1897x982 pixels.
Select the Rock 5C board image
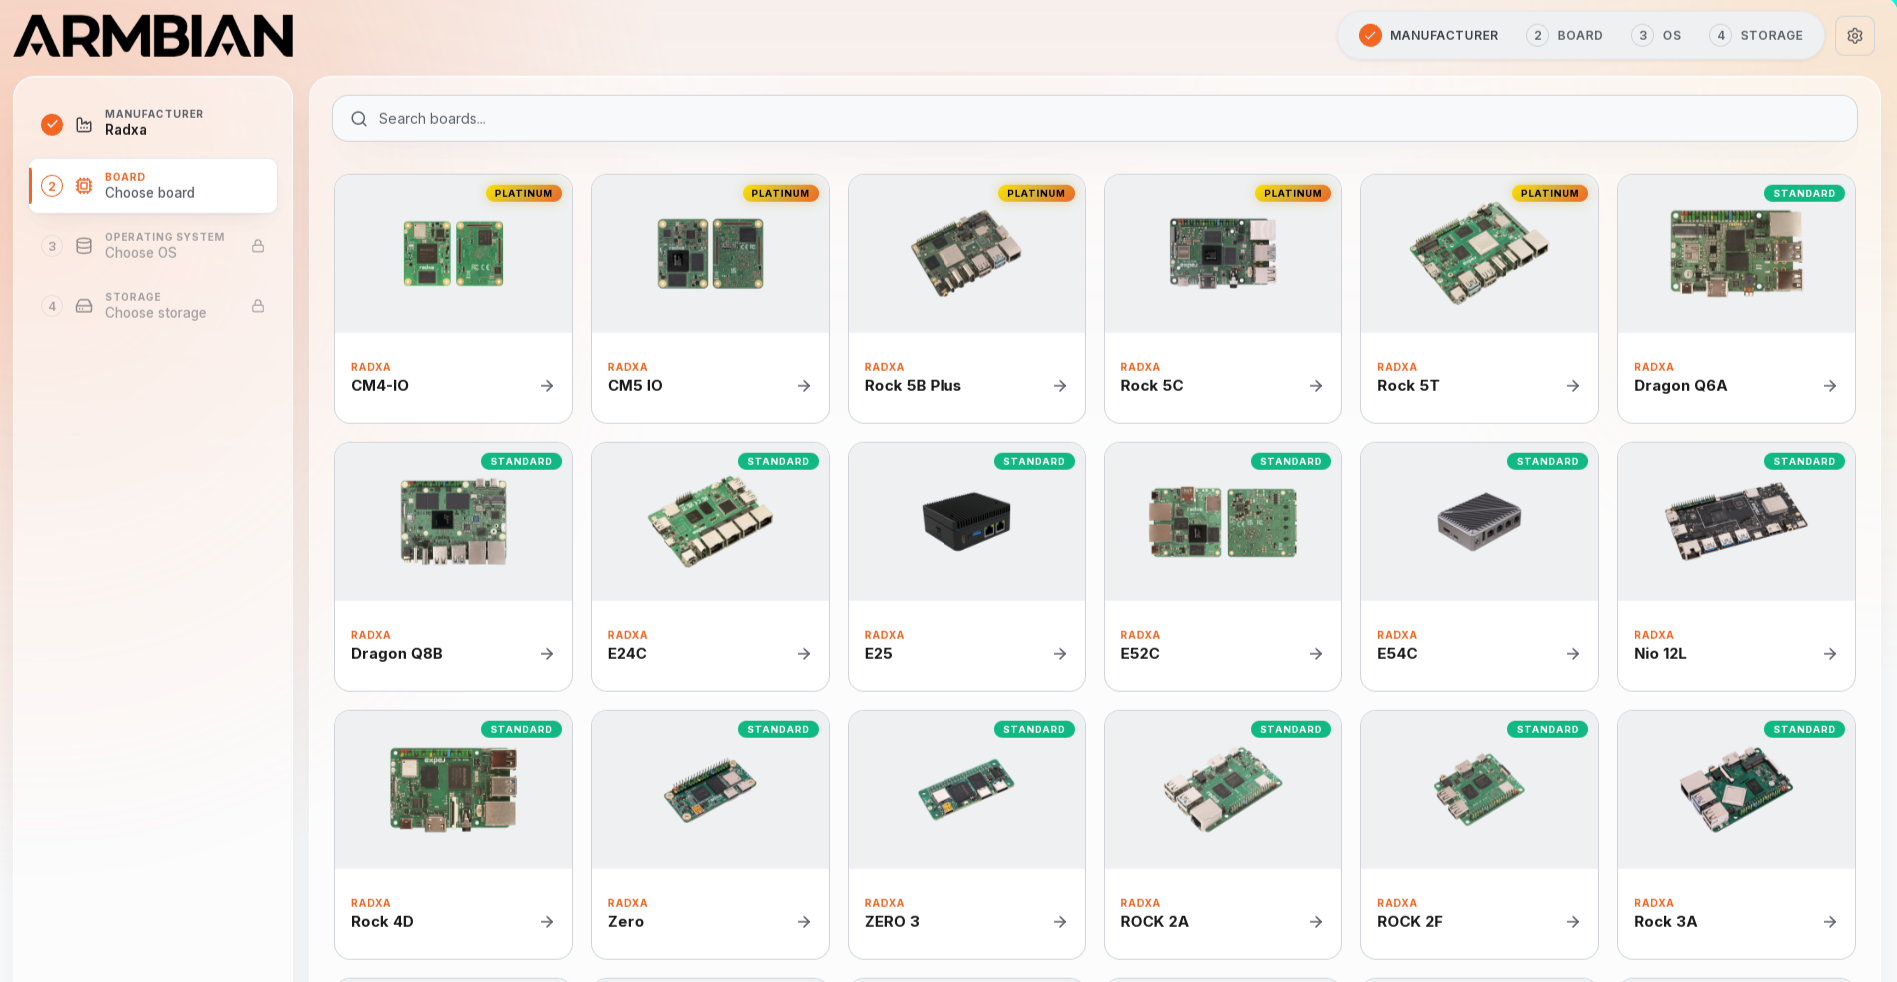pyautogui.click(x=1223, y=254)
